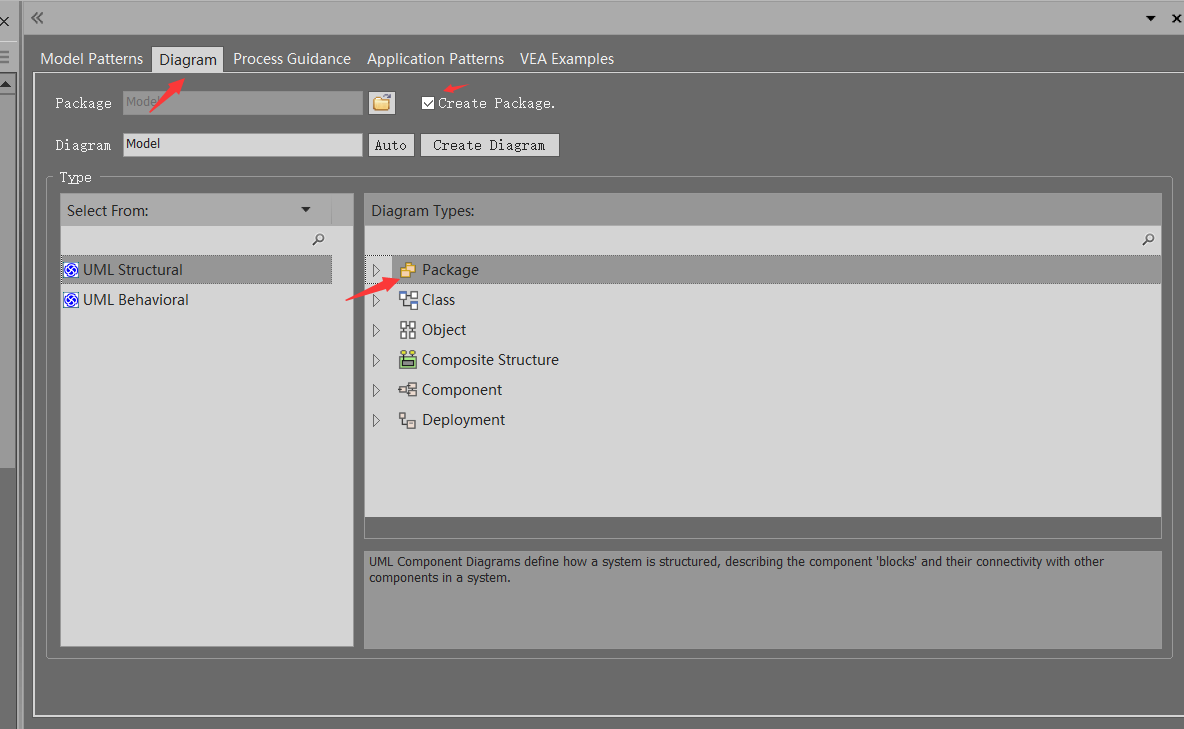
Task: Open the Select From dropdown
Action: click(x=306, y=209)
